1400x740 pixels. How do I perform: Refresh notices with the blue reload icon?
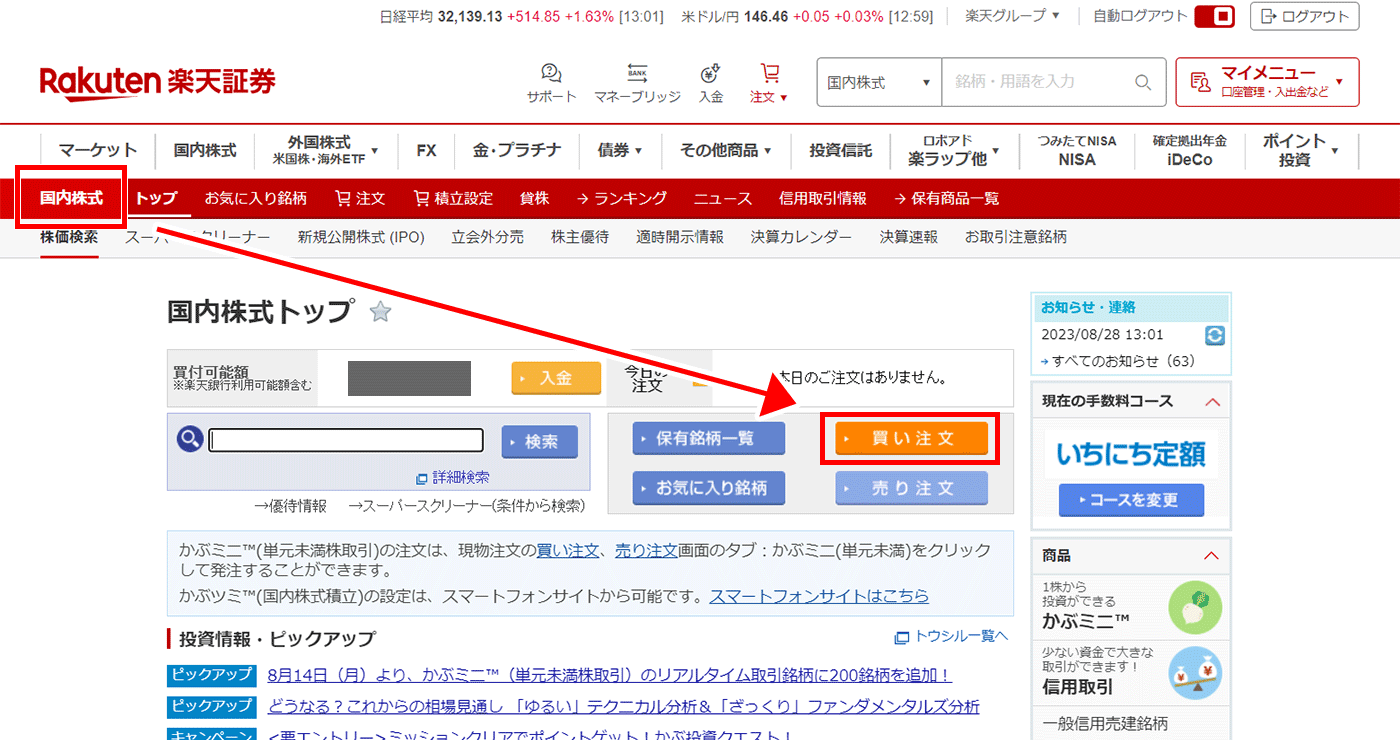pyautogui.click(x=1215, y=336)
